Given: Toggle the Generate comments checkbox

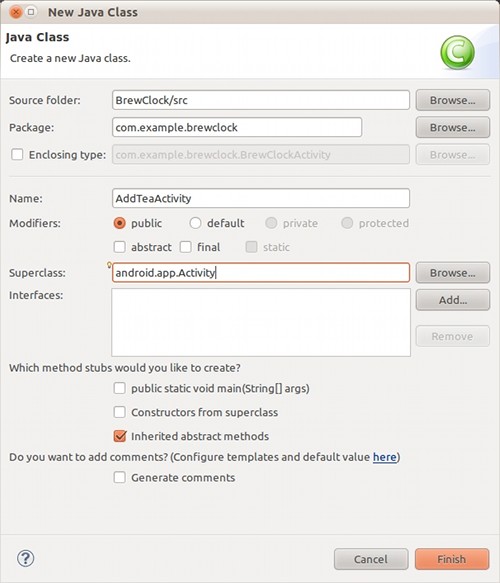Looking at the screenshot, I should [119, 477].
